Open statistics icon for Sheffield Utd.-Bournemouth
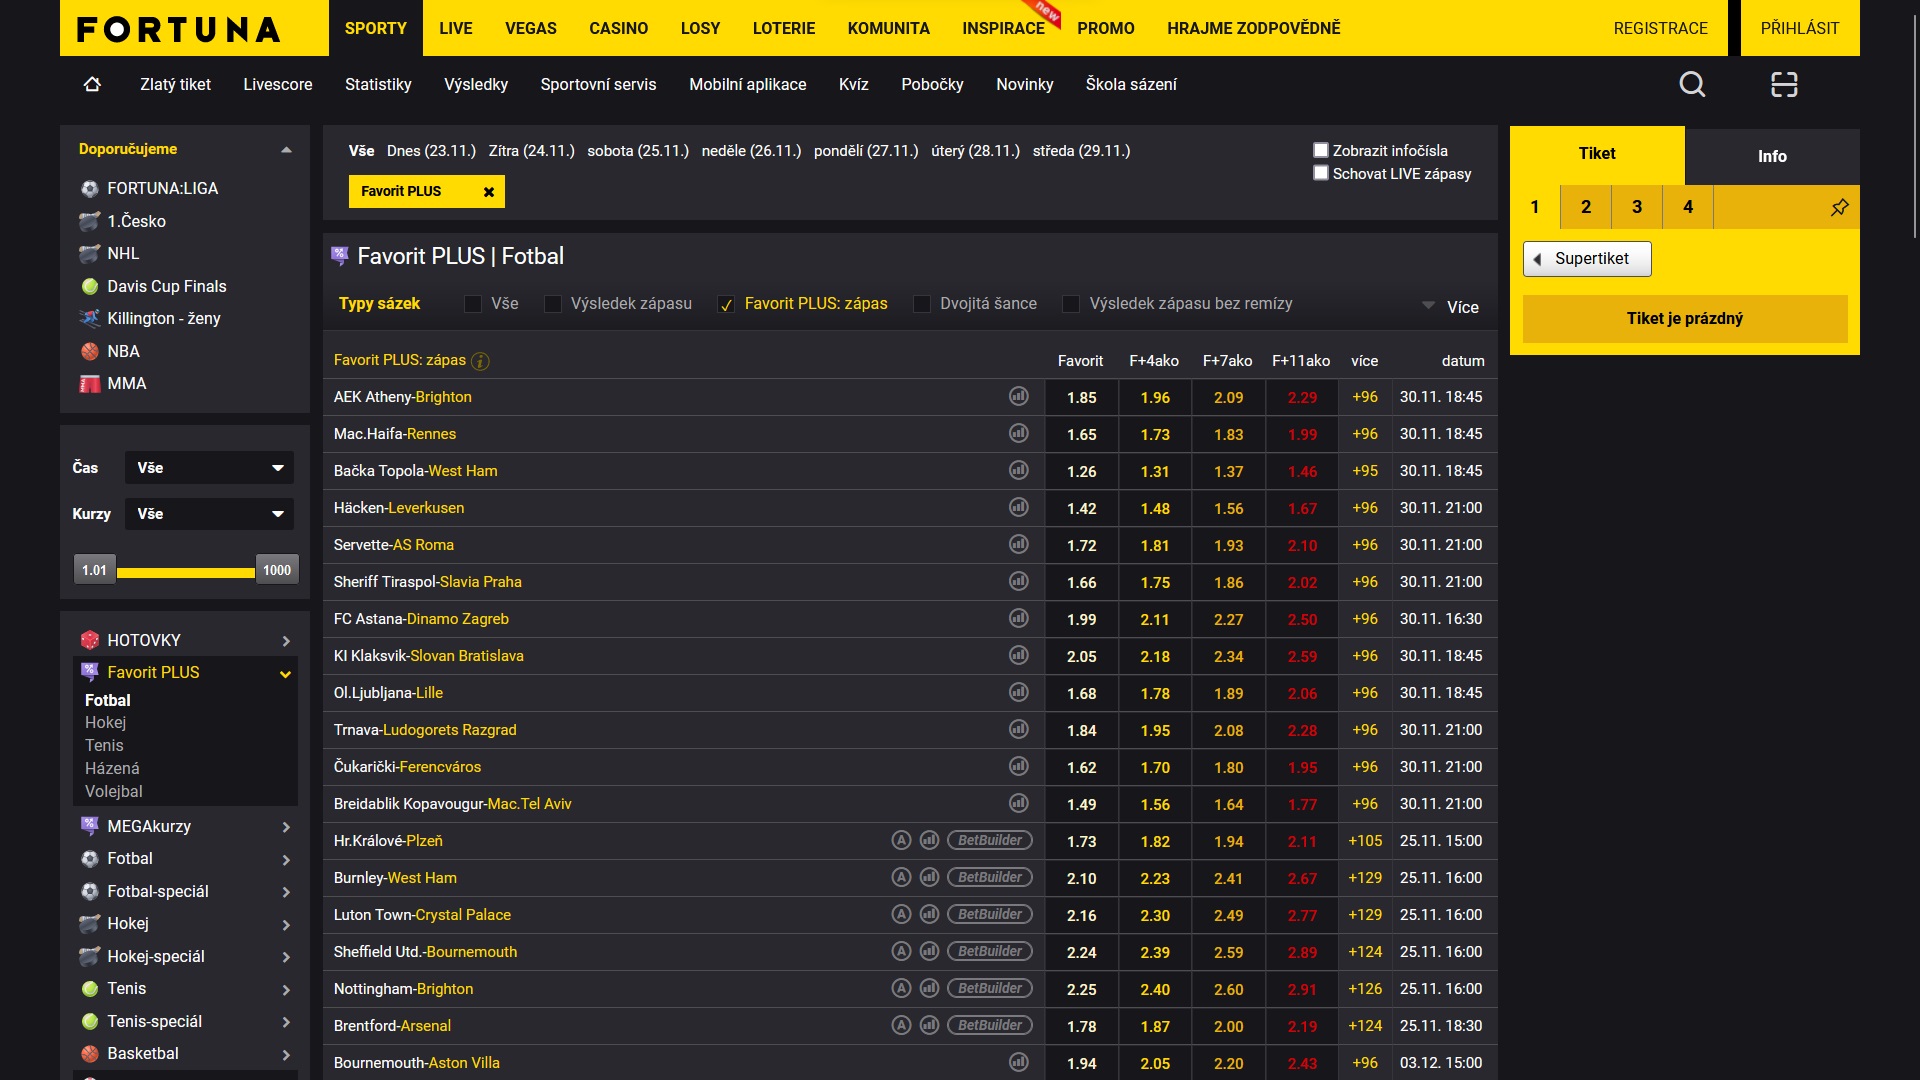Screen dimensions: 1920x1080 pyautogui.click(x=929, y=952)
